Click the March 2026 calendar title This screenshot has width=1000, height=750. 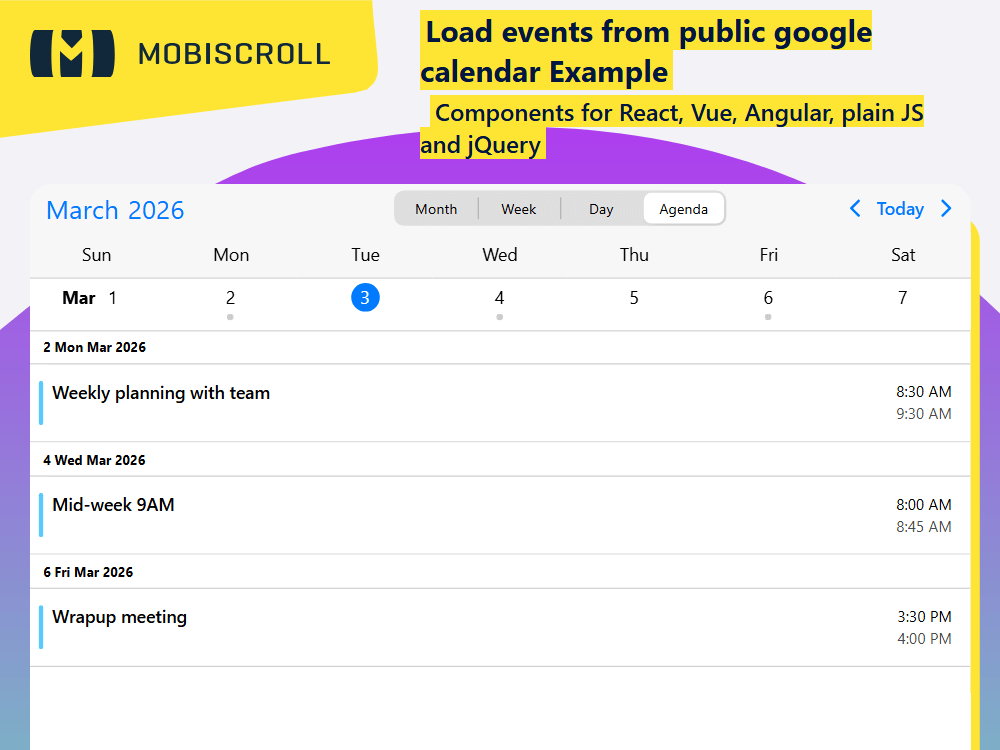[114, 210]
